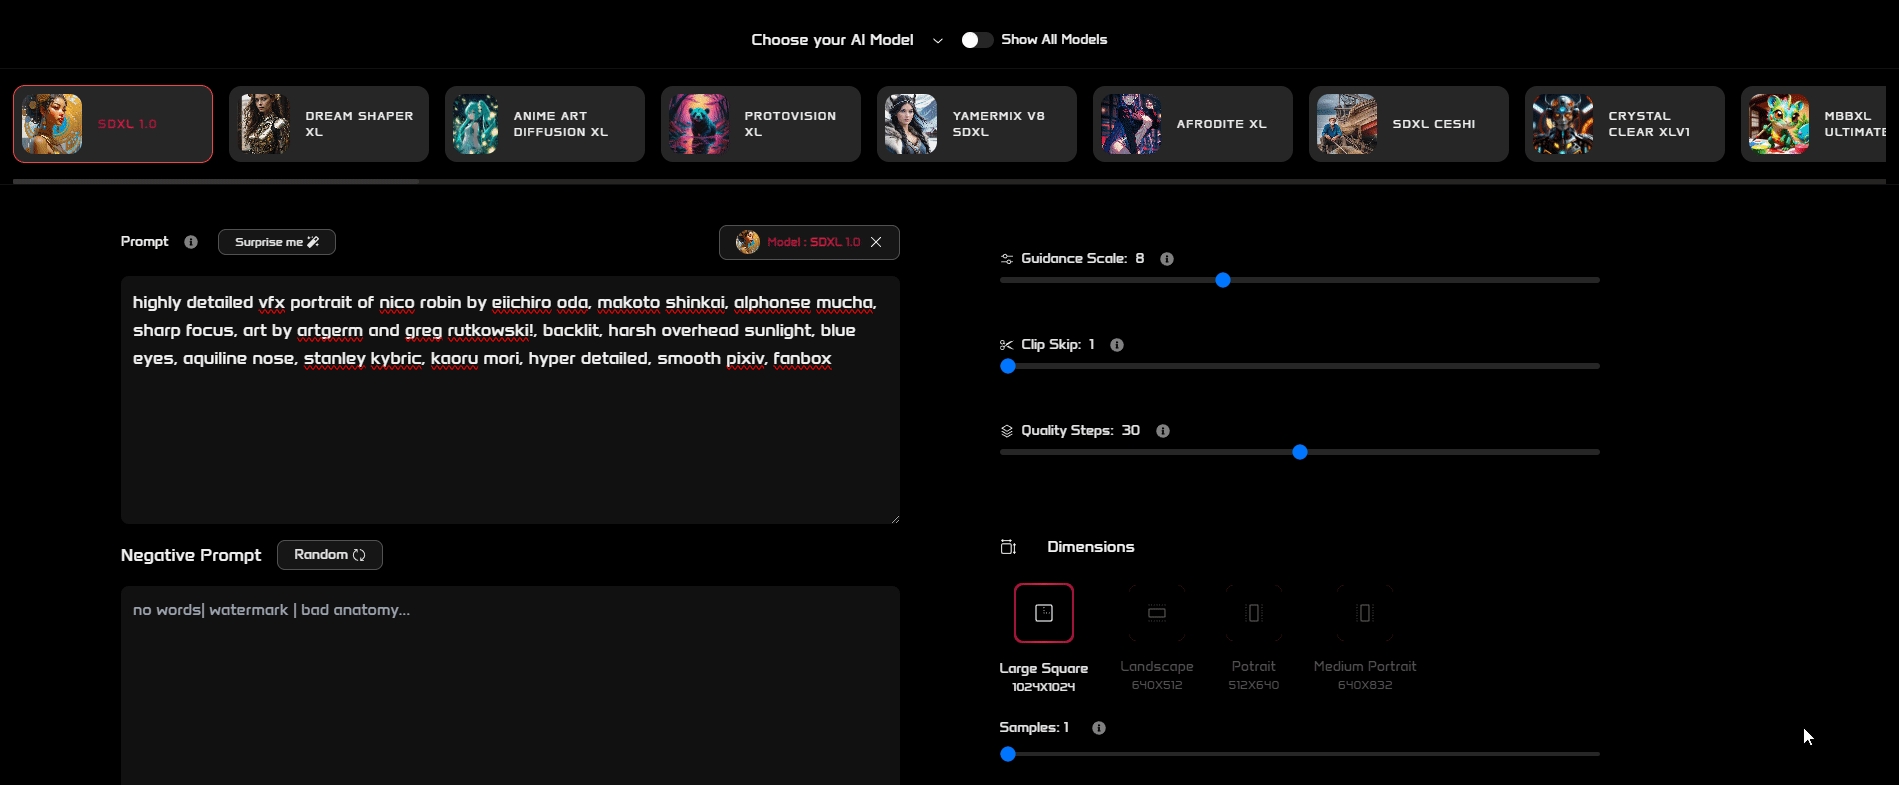The height and width of the screenshot is (785, 1899).
Task: Click the Quality Steps info icon
Action: pyautogui.click(x=1162, y=431)
